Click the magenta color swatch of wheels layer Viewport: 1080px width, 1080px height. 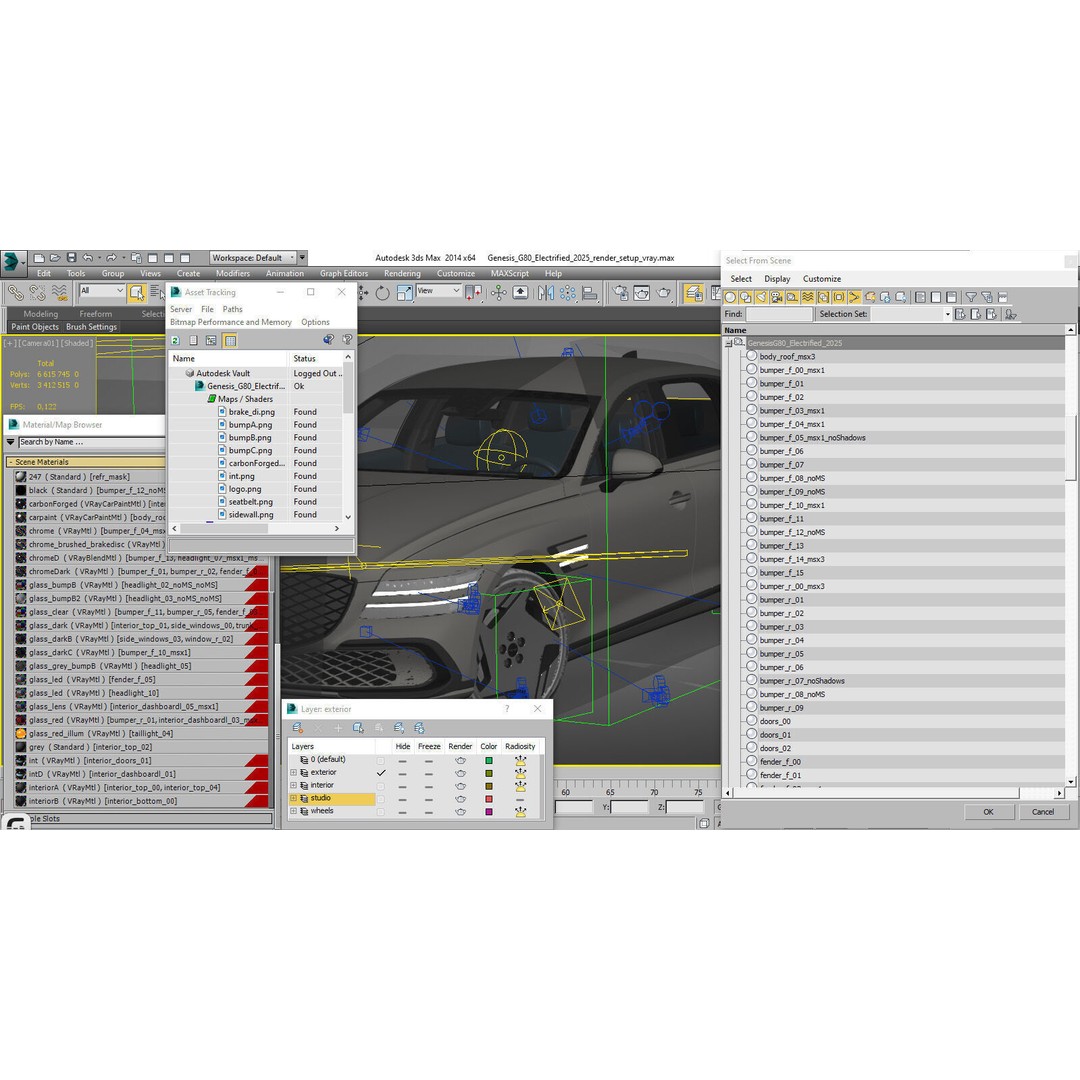489,812
